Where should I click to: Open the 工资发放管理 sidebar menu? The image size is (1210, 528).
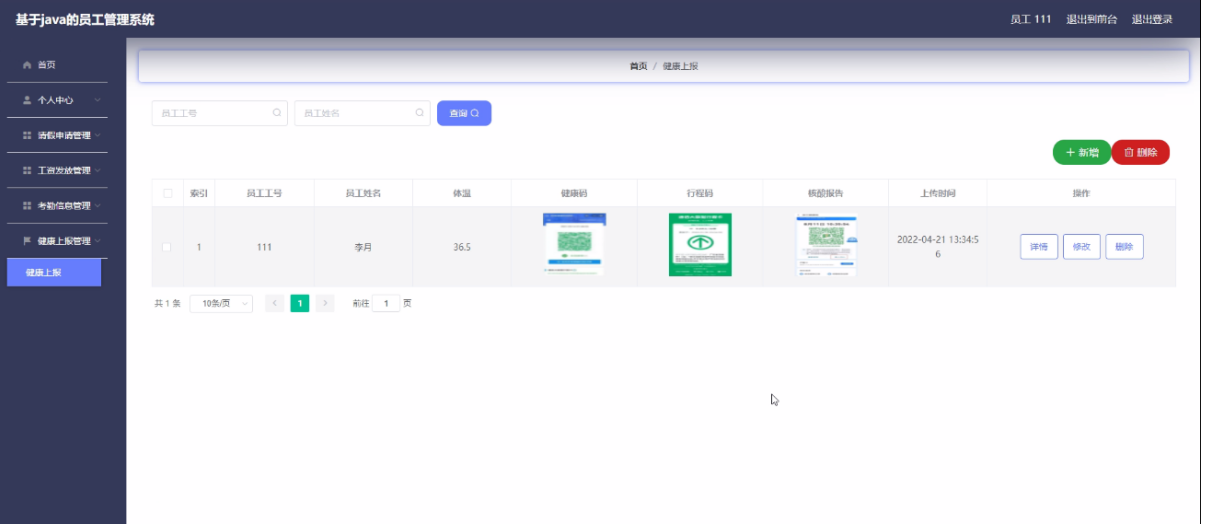57,171
